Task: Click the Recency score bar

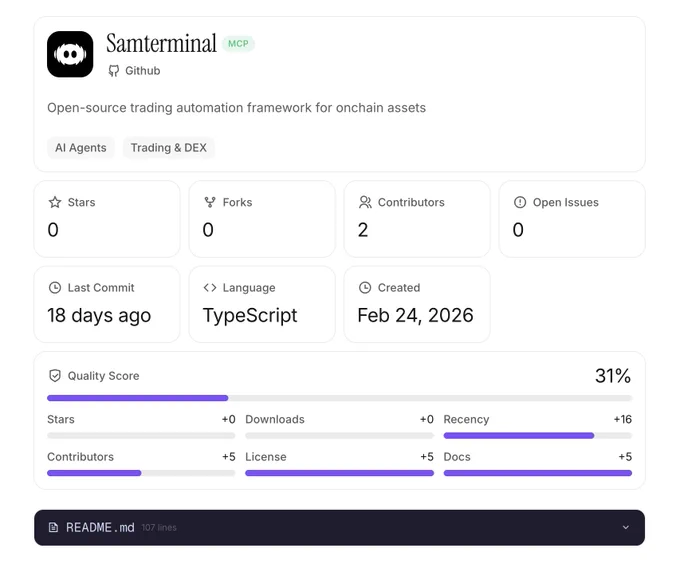Action: [538, 435]
